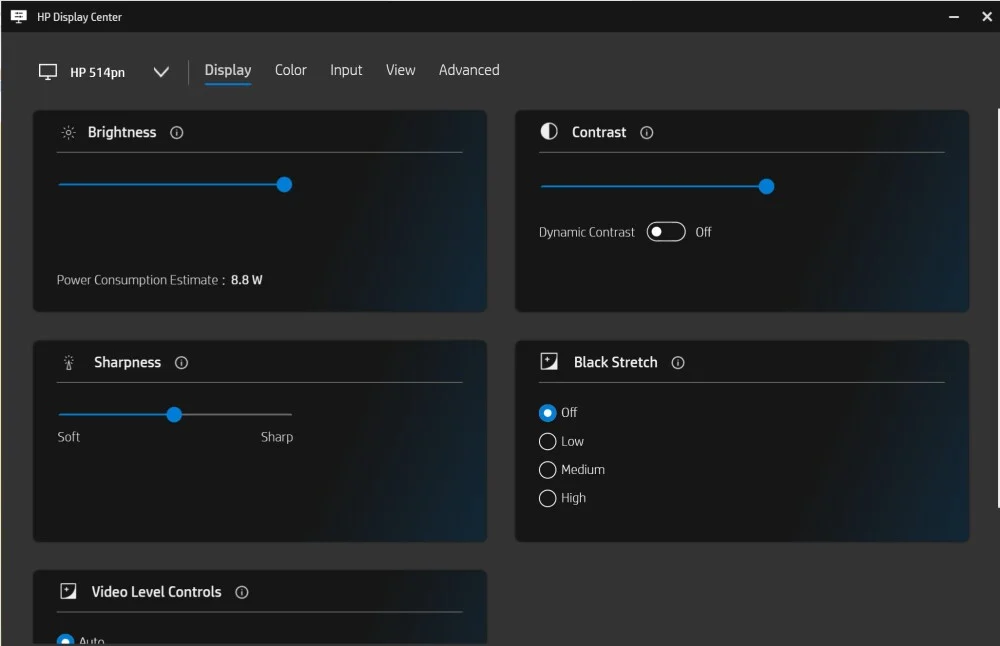Select Medium for Black Stretch
Viewport: 1000px width, 646px height.
[548, 470]
